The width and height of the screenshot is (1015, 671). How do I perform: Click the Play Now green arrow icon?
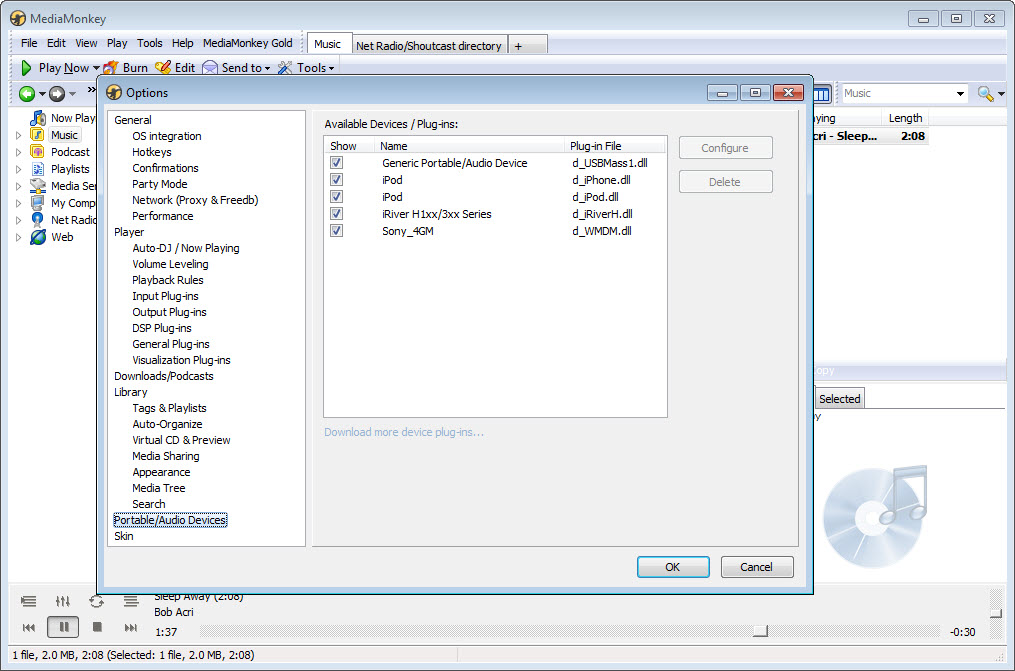[26, 67]
